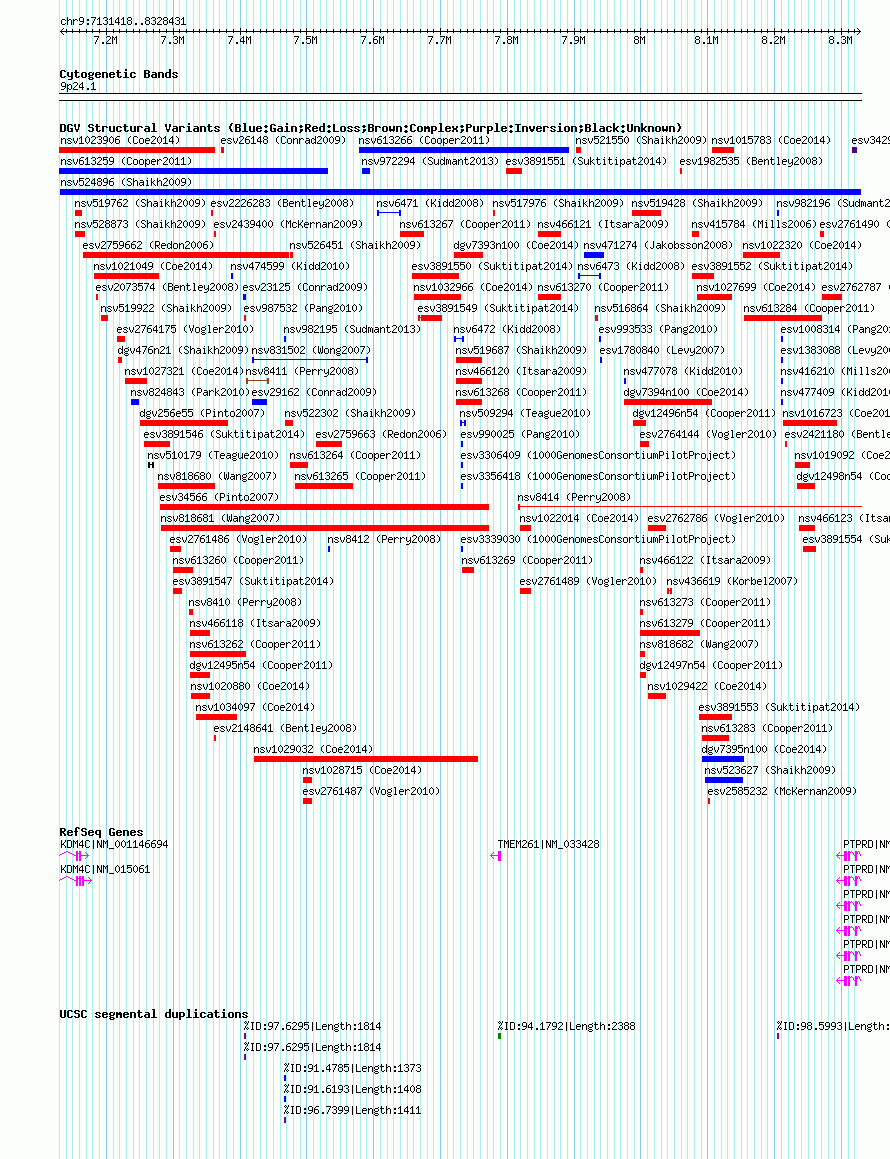Click the red loss bar under nsv1029032 (Coe2014)
Screen dimensions: 890x1159
365,759
